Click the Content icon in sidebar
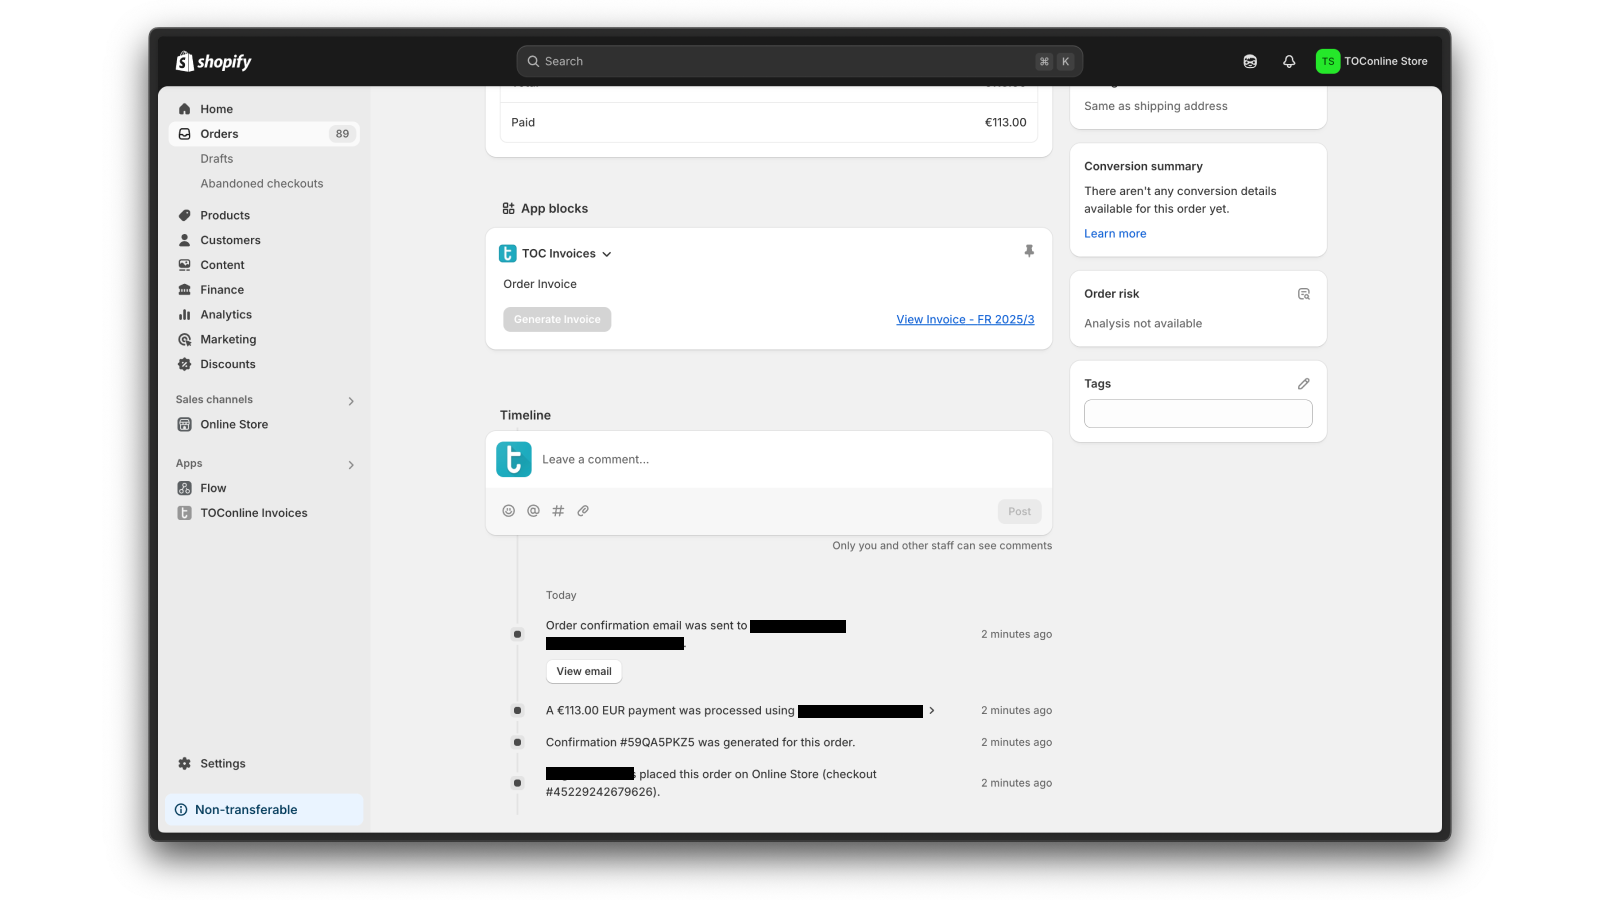 click(x=184, y=265)
